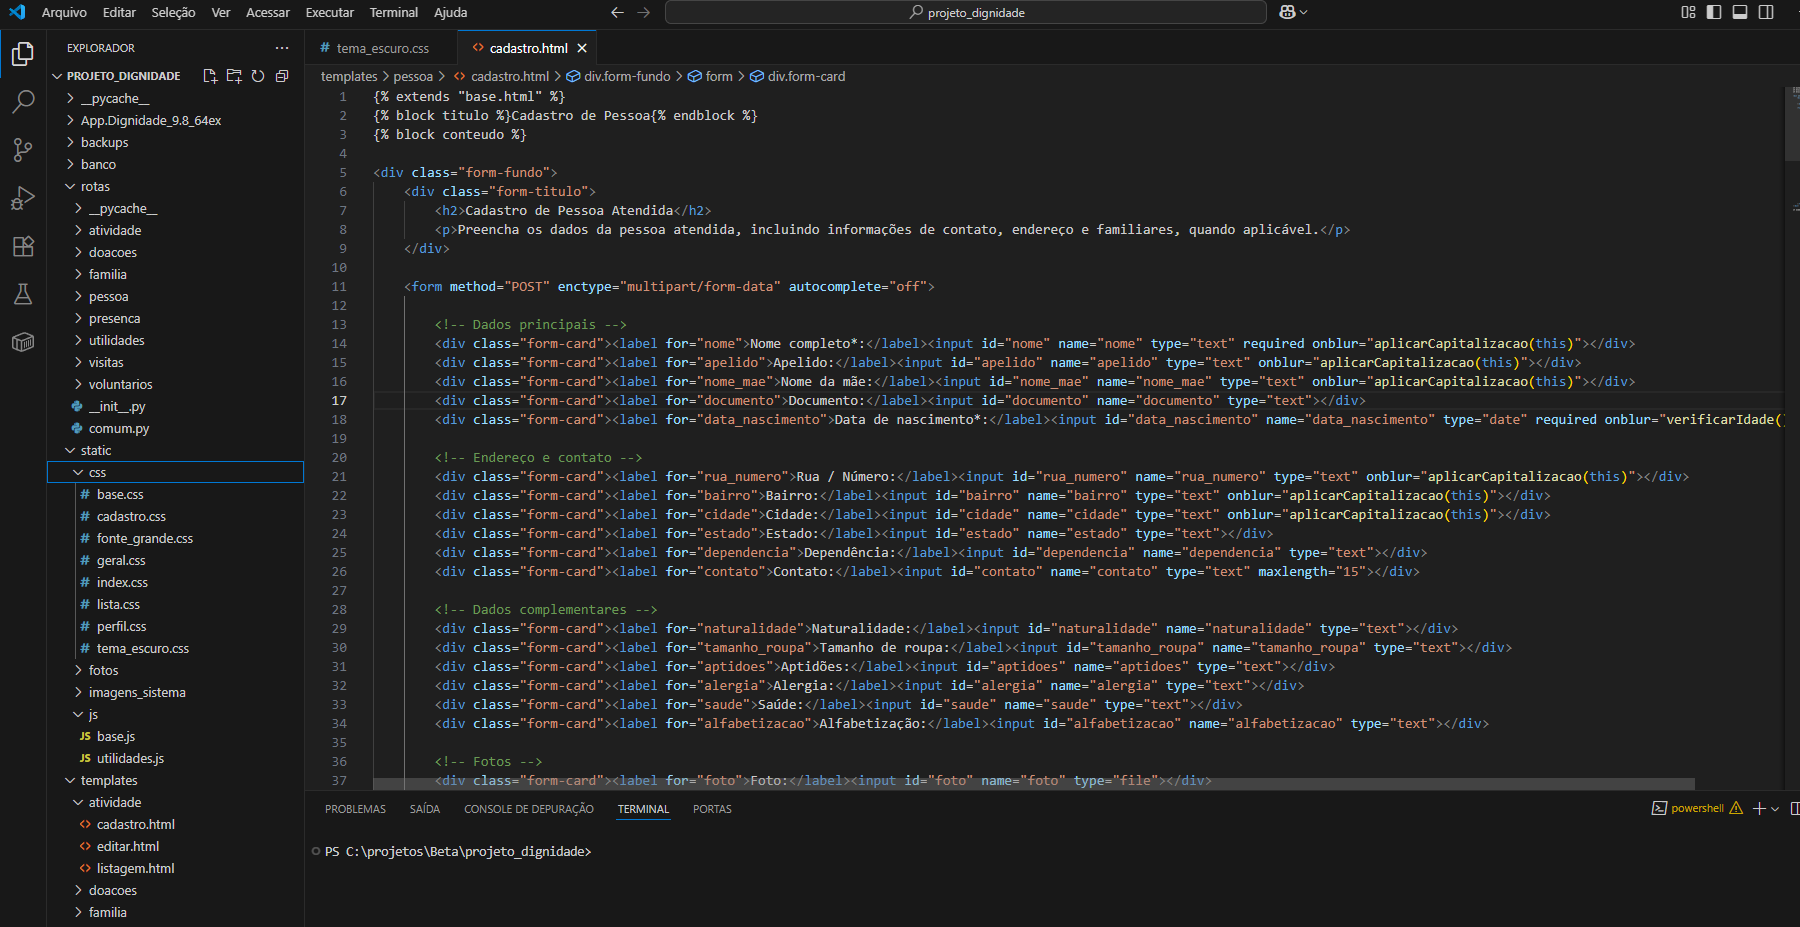
Task: Open the Testing flask view
Action: click(23, 294)
